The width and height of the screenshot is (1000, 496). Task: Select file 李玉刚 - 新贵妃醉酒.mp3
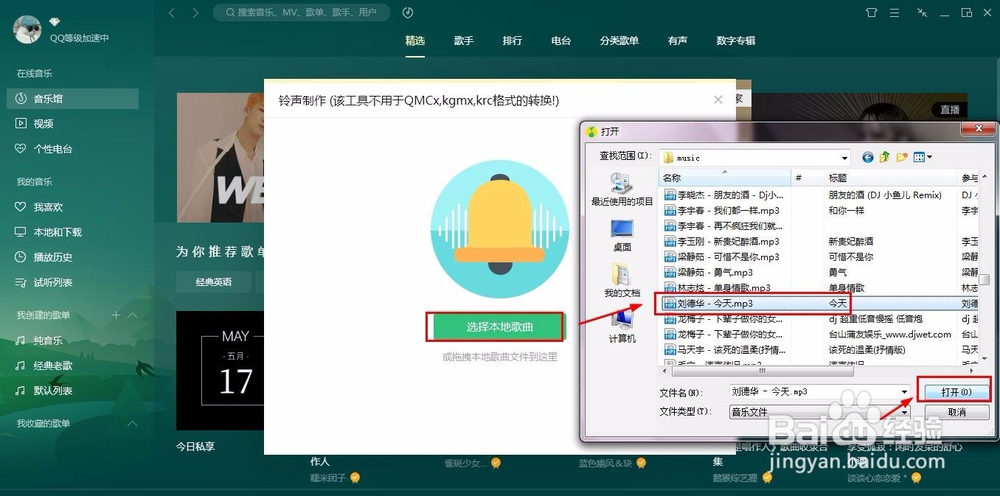(x=723, y=242)
